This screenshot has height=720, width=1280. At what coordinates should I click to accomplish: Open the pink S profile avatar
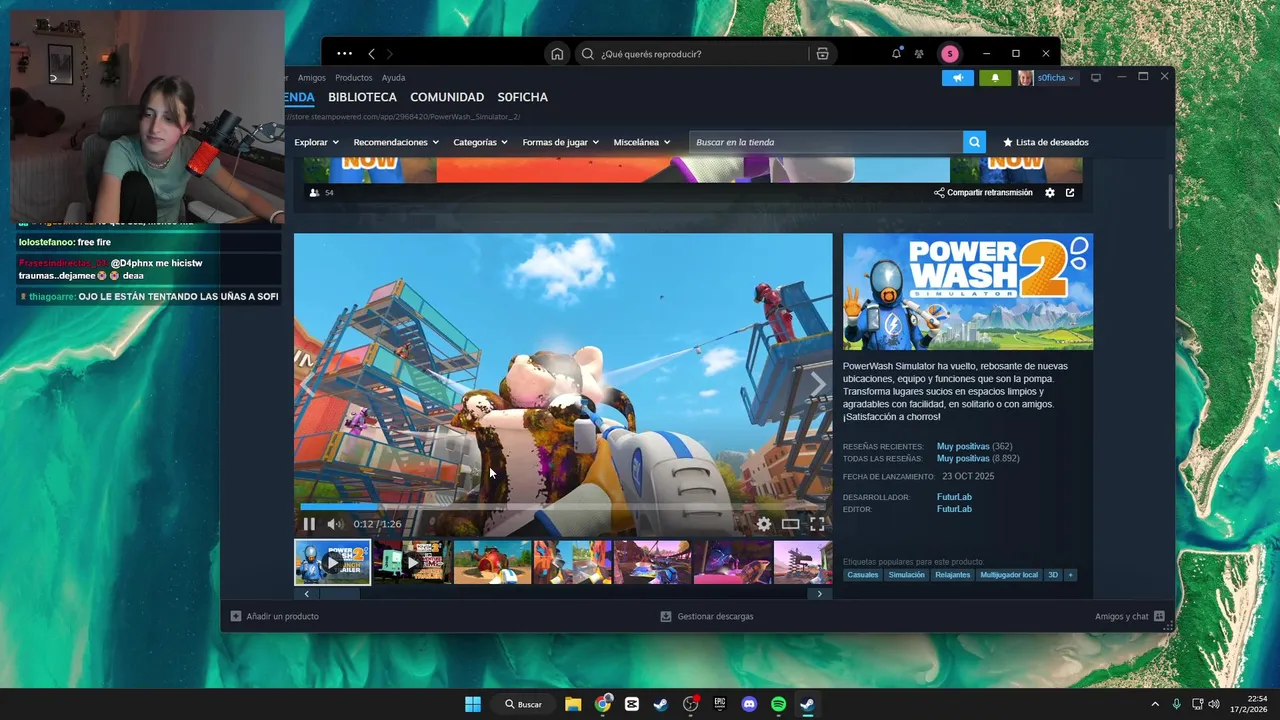[x=949, y=54]
